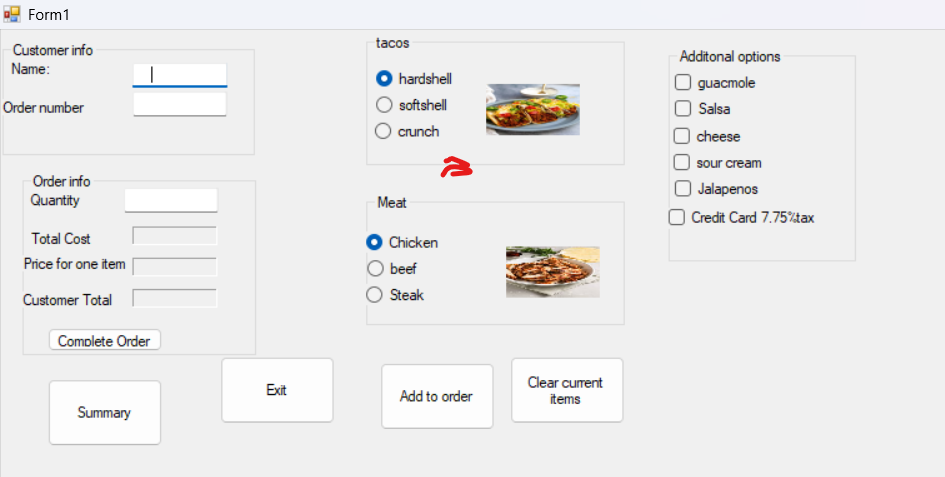Check the sour cream option
This screenshot has width=945, height=477.
[682, 162]
